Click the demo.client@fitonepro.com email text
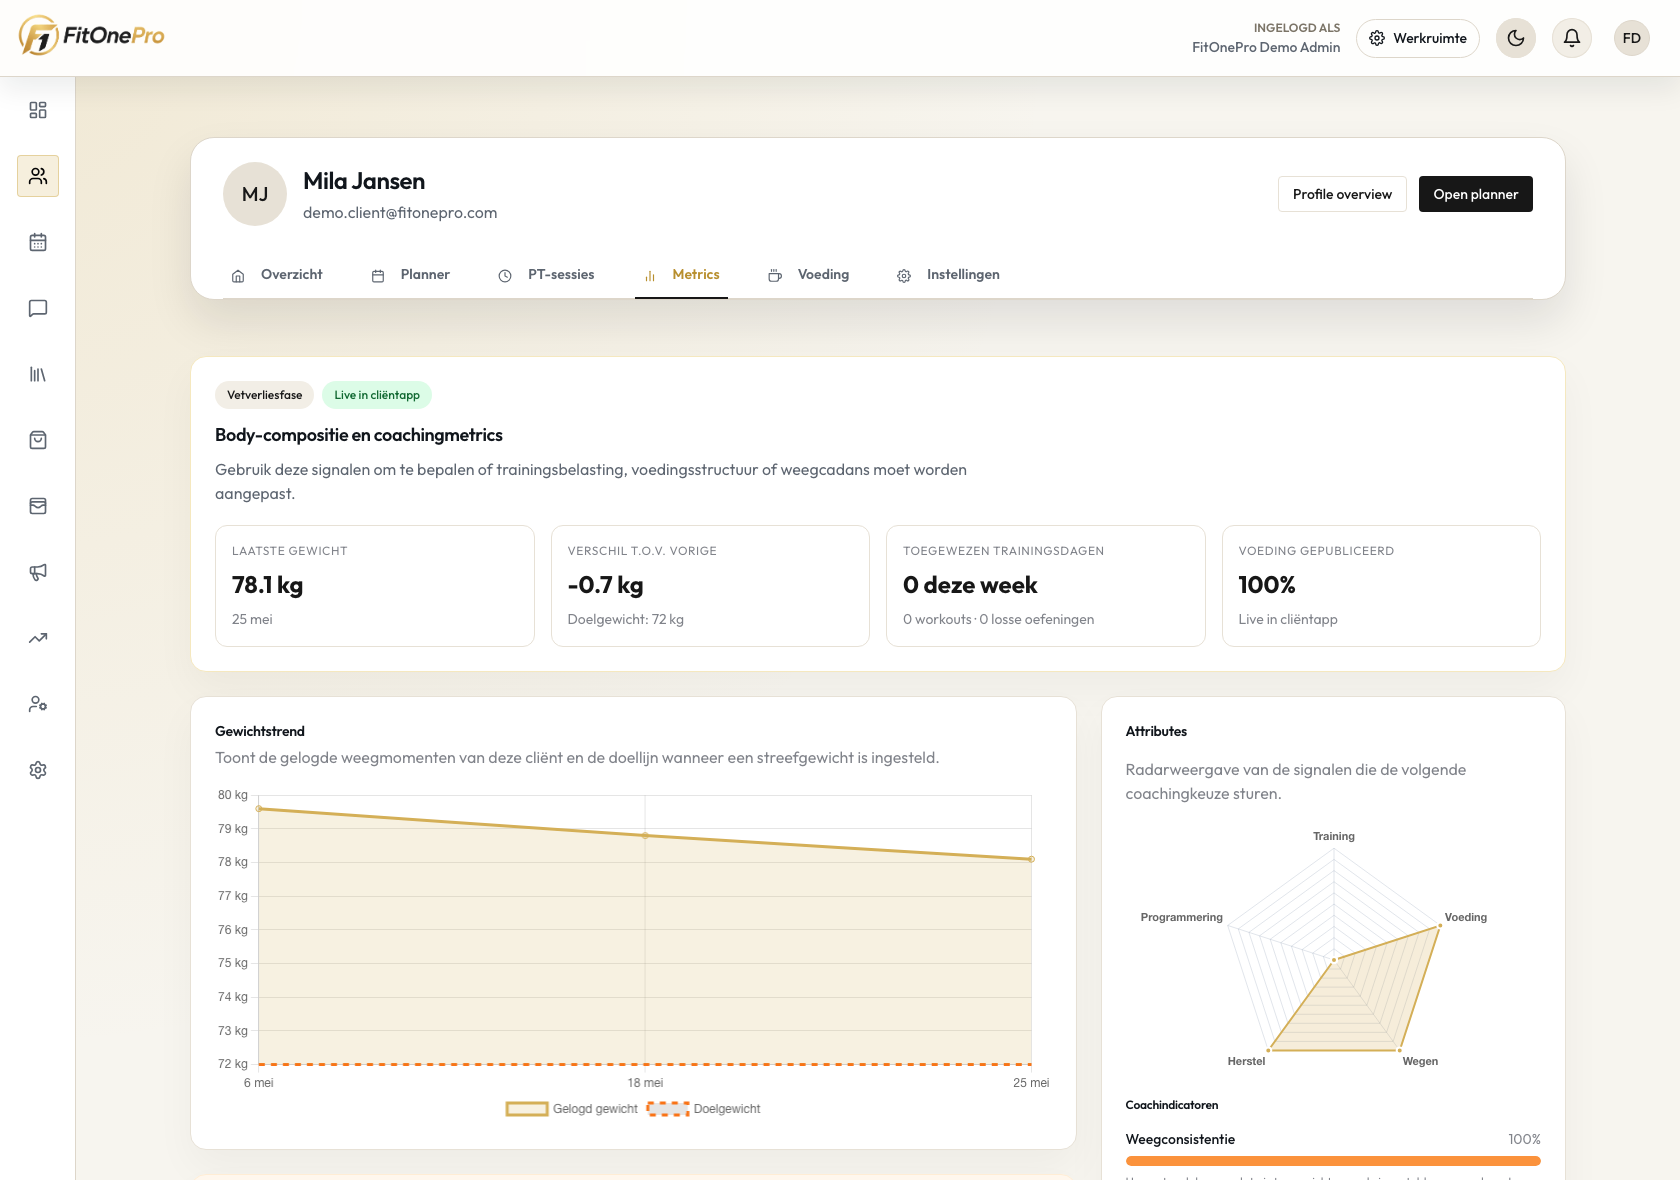Viewport: 1680px width, 1180px height. pyautogui.click(x=400, y=213)
